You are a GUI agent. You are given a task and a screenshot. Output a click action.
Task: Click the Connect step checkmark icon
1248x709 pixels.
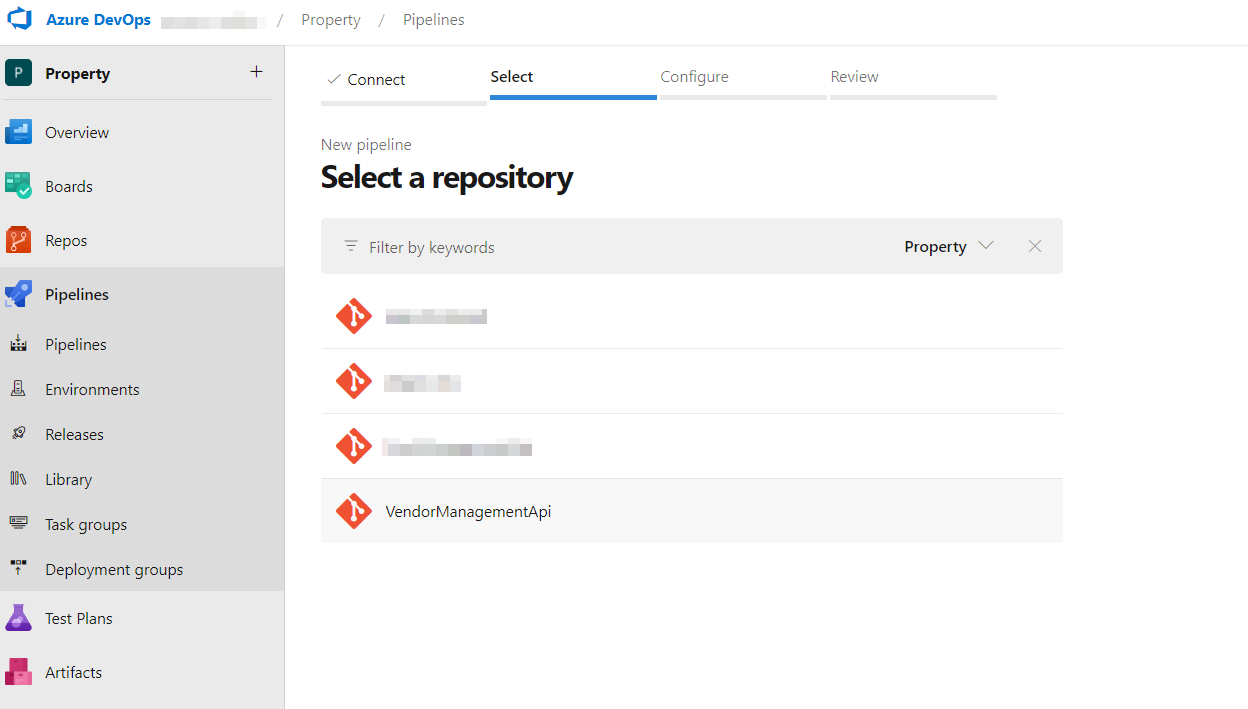coord(334,79)
